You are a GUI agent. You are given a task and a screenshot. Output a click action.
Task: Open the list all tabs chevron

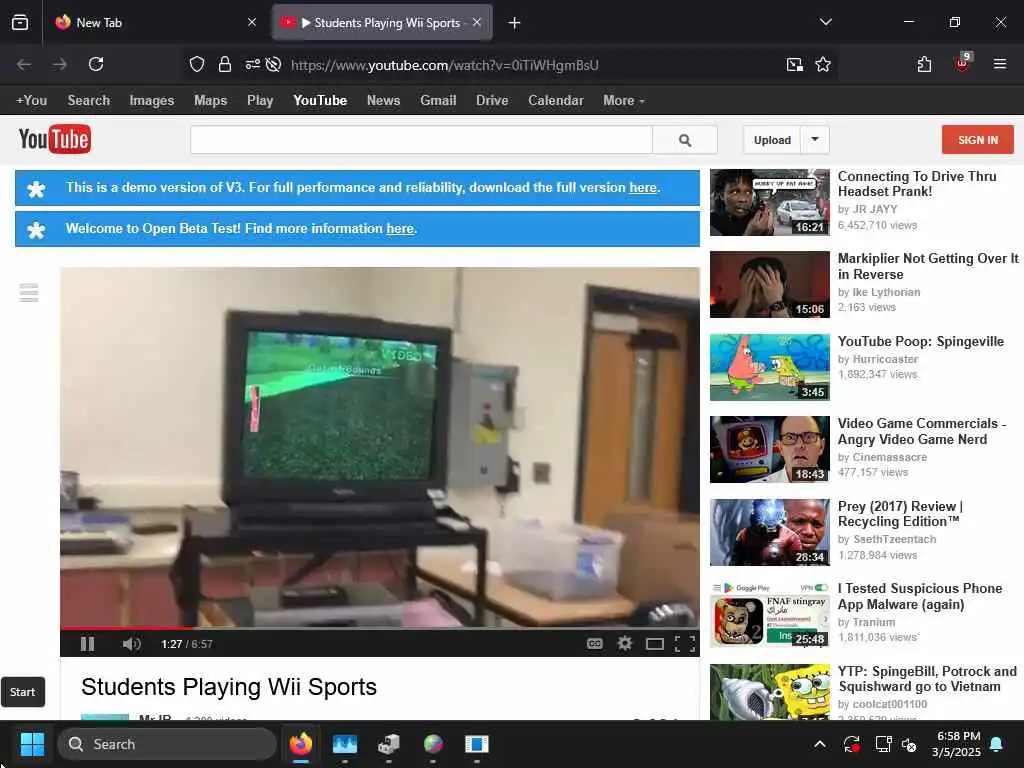(x=825, y=22)
